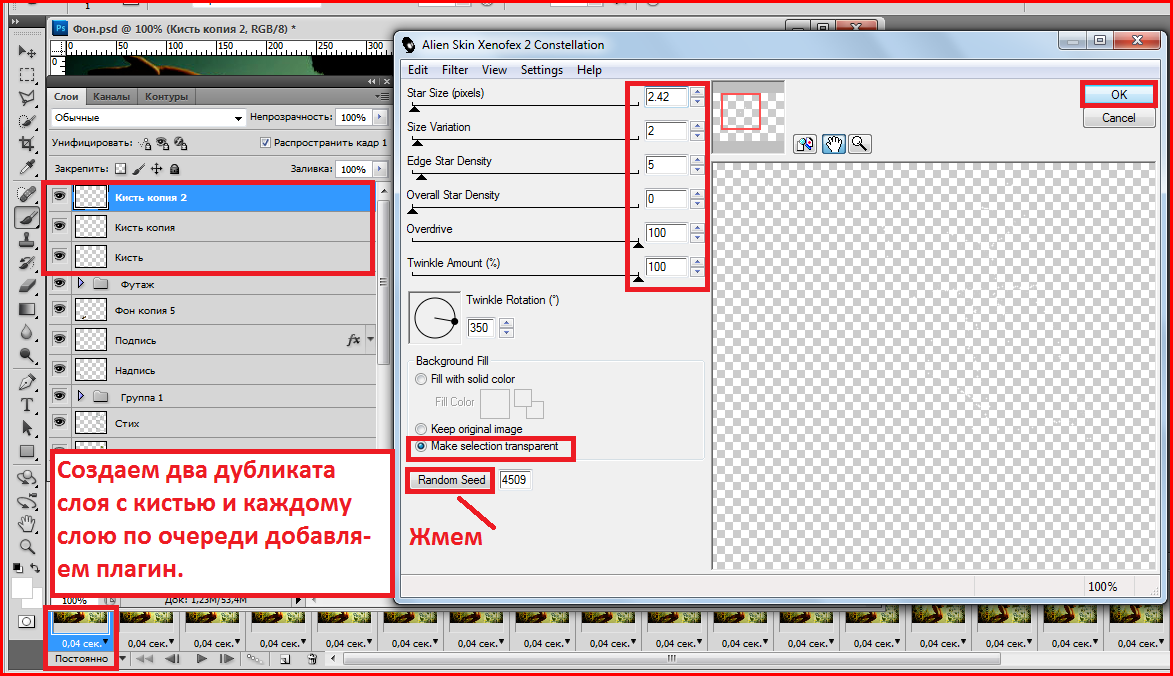The width and height of the screenshot is (1173, 676).
Task: Switch to the Контуры tab
Action: click(x=166, y=96)
